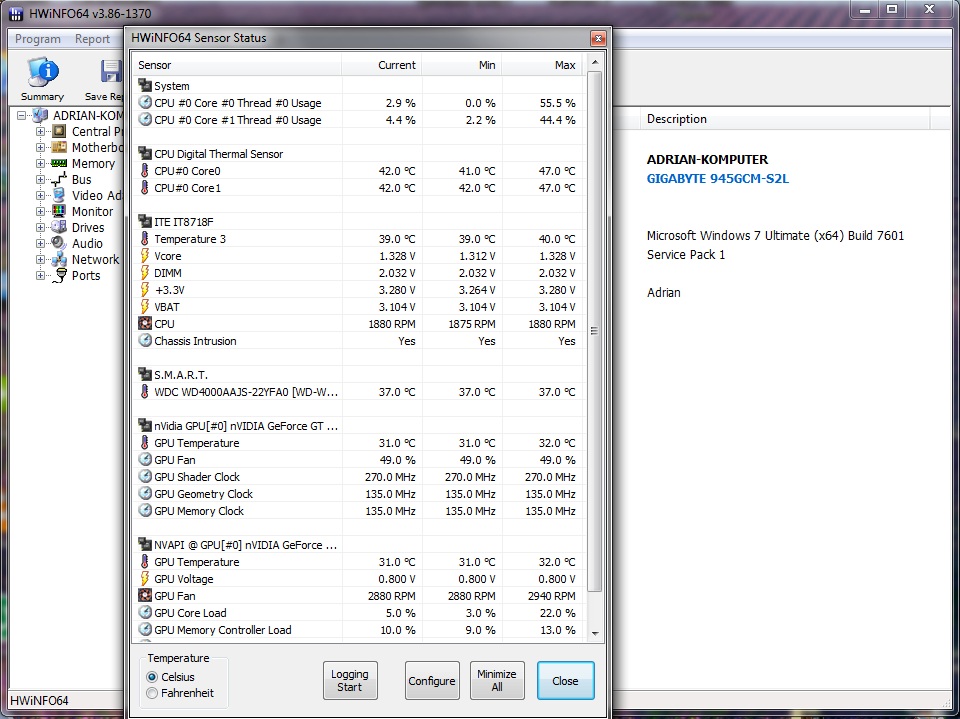Select the VBAT voltage row
This screenshot has height=719, width=960.
pos(358,307)
